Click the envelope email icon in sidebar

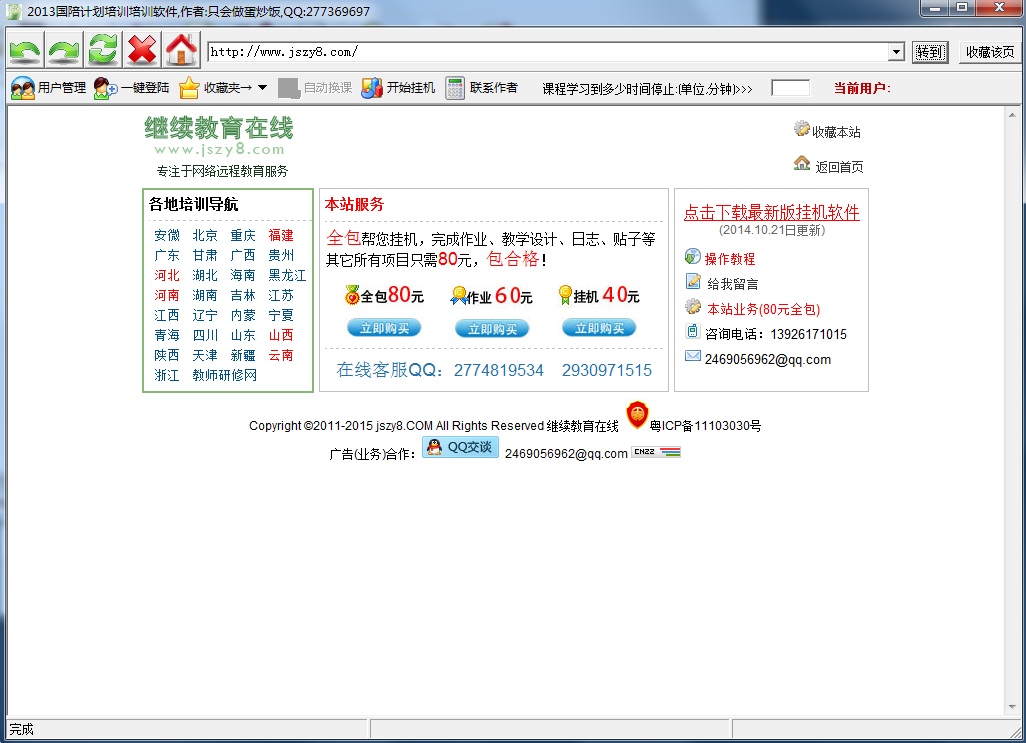coord(692,356)
